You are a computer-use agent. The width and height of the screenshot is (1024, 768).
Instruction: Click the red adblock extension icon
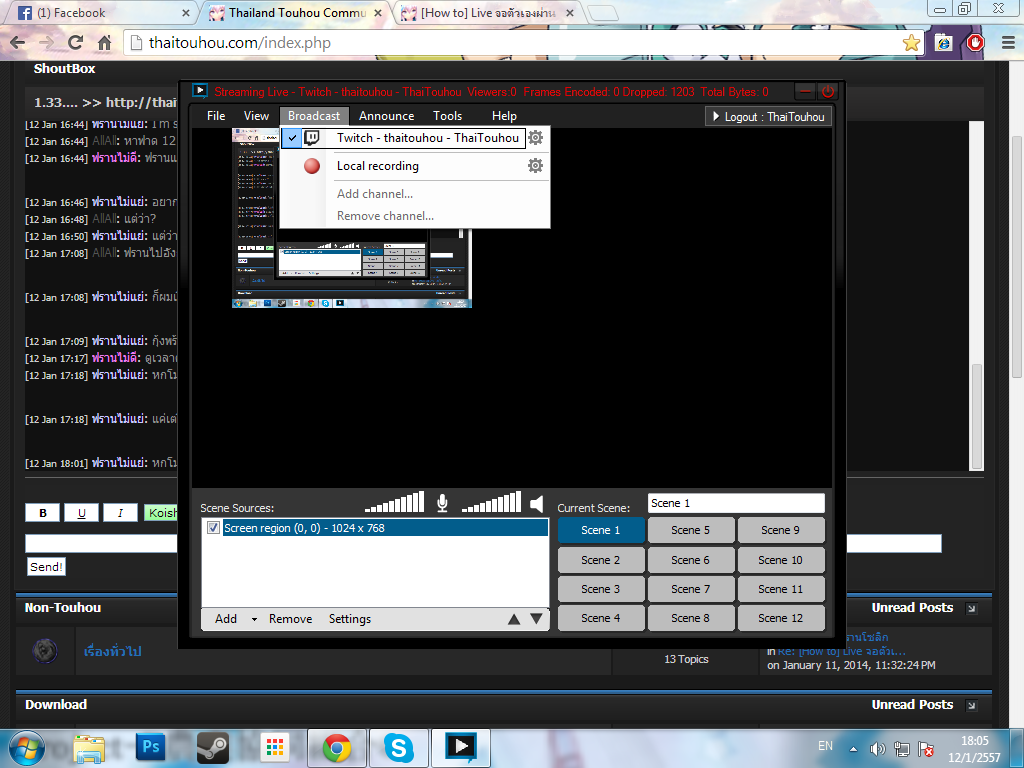tap(976, 43)
